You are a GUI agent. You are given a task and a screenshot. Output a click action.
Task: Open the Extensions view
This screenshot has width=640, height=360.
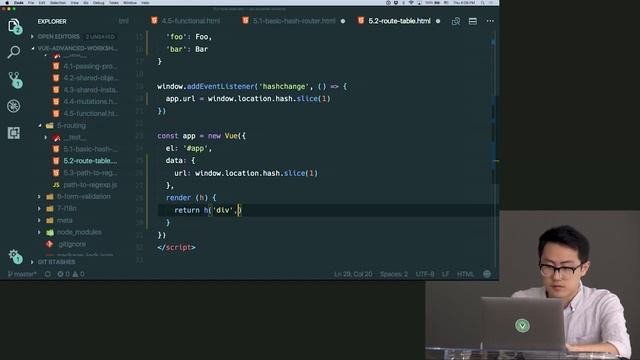pyautogui.click(x=13, y=133)
